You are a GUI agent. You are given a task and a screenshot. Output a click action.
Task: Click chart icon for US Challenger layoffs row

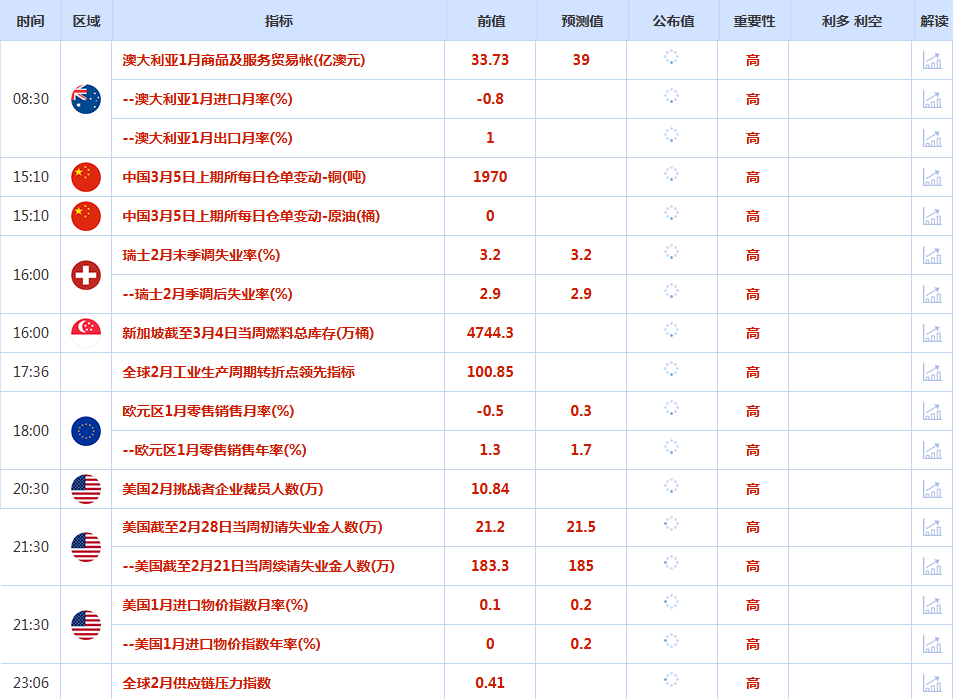point(932,489)
